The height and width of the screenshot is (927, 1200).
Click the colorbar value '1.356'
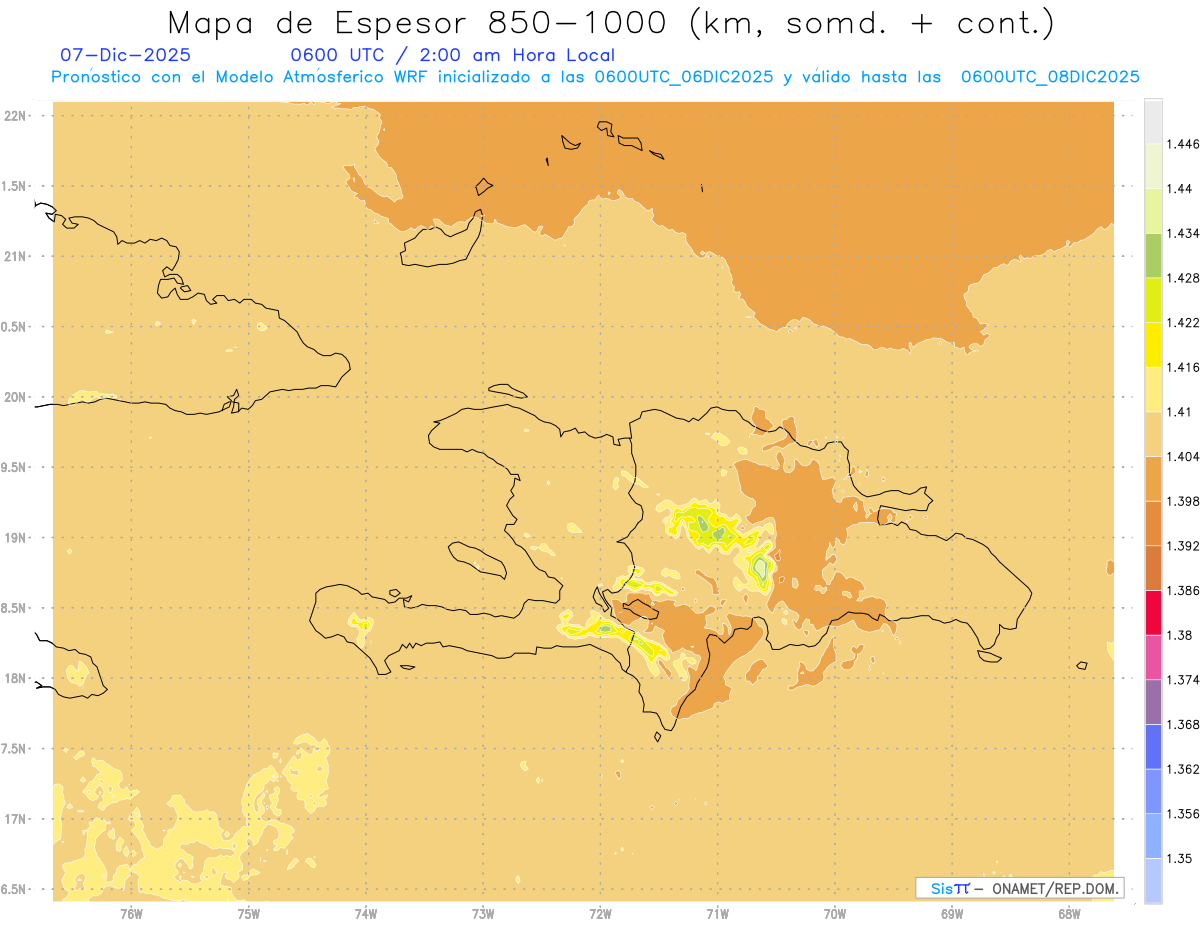coord(1183,814)
